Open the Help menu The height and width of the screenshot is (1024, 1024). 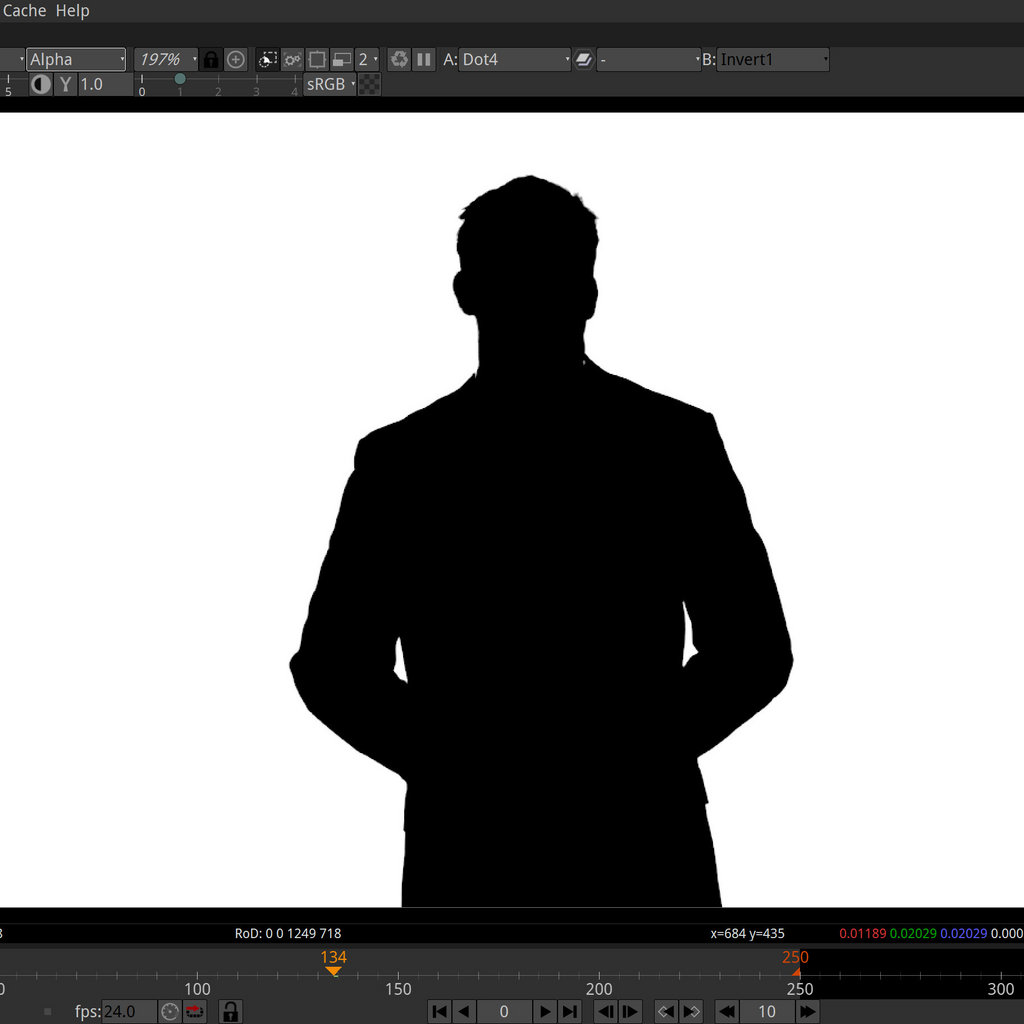click(x=72, y=11)
